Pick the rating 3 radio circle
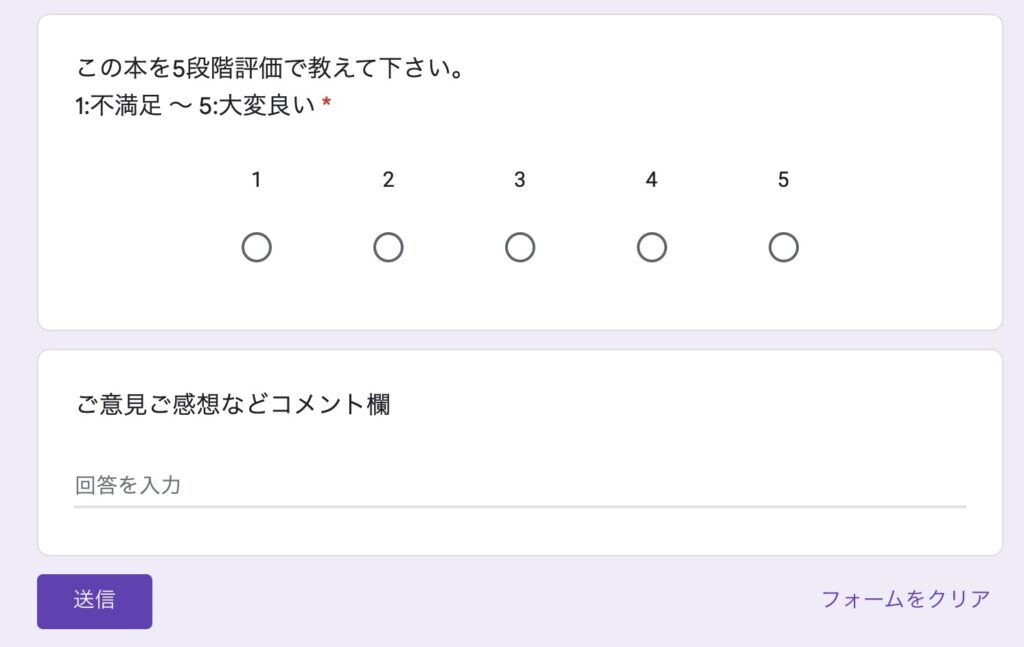The image size is (1024, 647). (520, 247)
